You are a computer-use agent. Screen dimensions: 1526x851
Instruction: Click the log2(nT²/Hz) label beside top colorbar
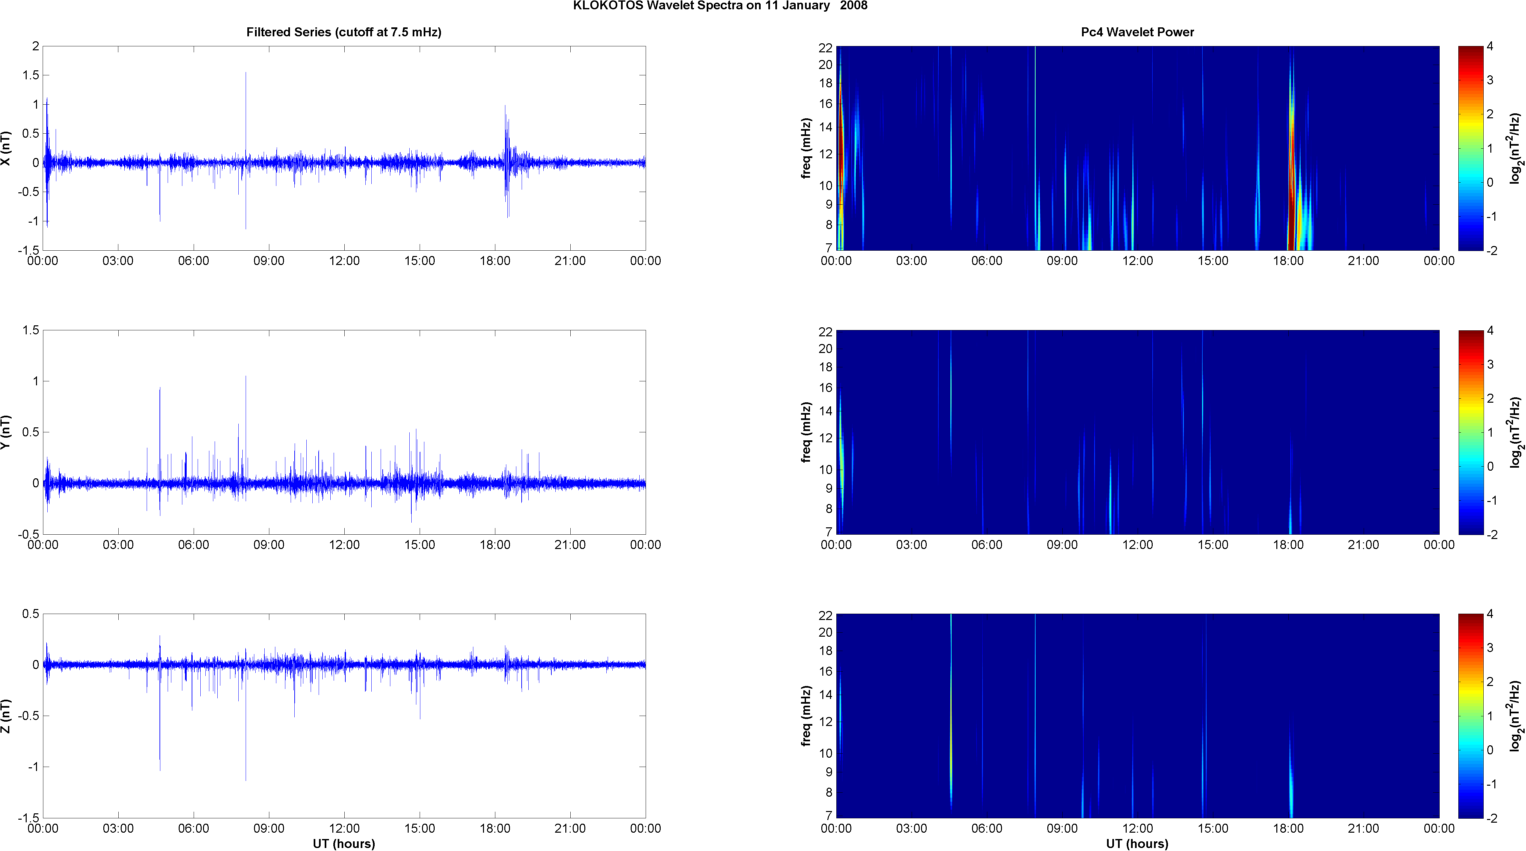coord(1516,148)
